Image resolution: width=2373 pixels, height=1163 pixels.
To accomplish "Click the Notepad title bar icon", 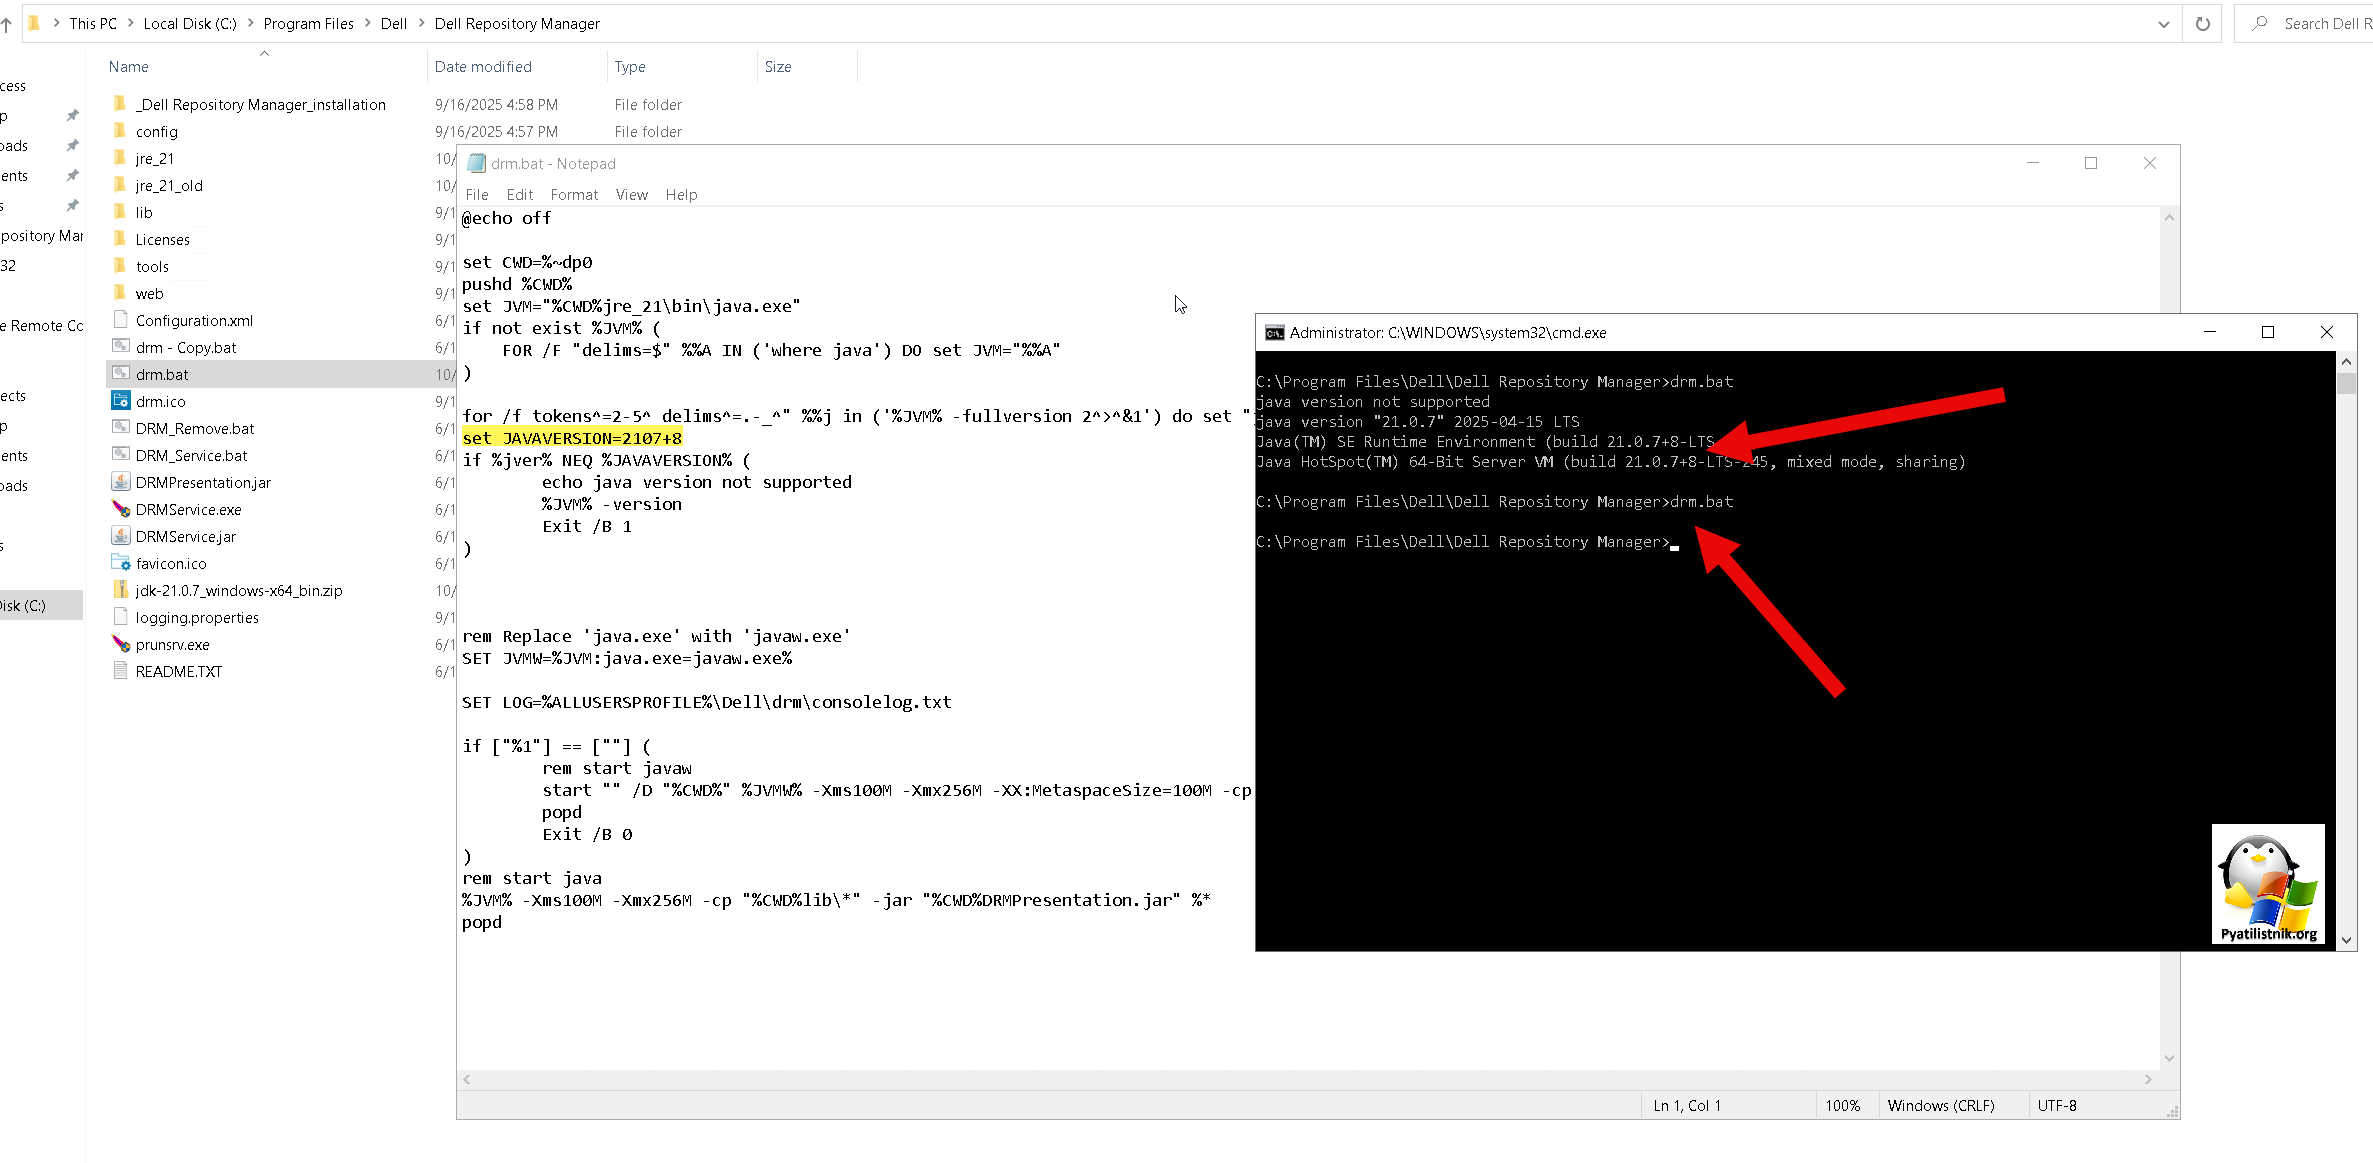I will [477, 163].
